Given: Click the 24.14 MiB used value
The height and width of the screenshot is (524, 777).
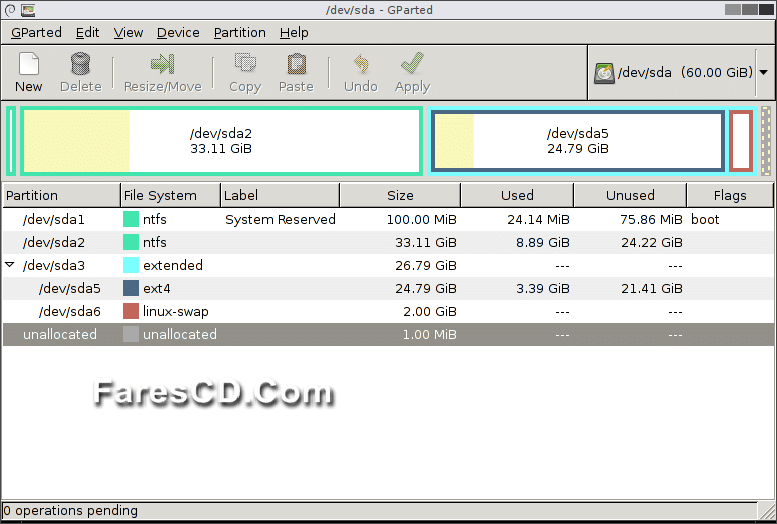Looking at the screenshot, I should (538, 219).
